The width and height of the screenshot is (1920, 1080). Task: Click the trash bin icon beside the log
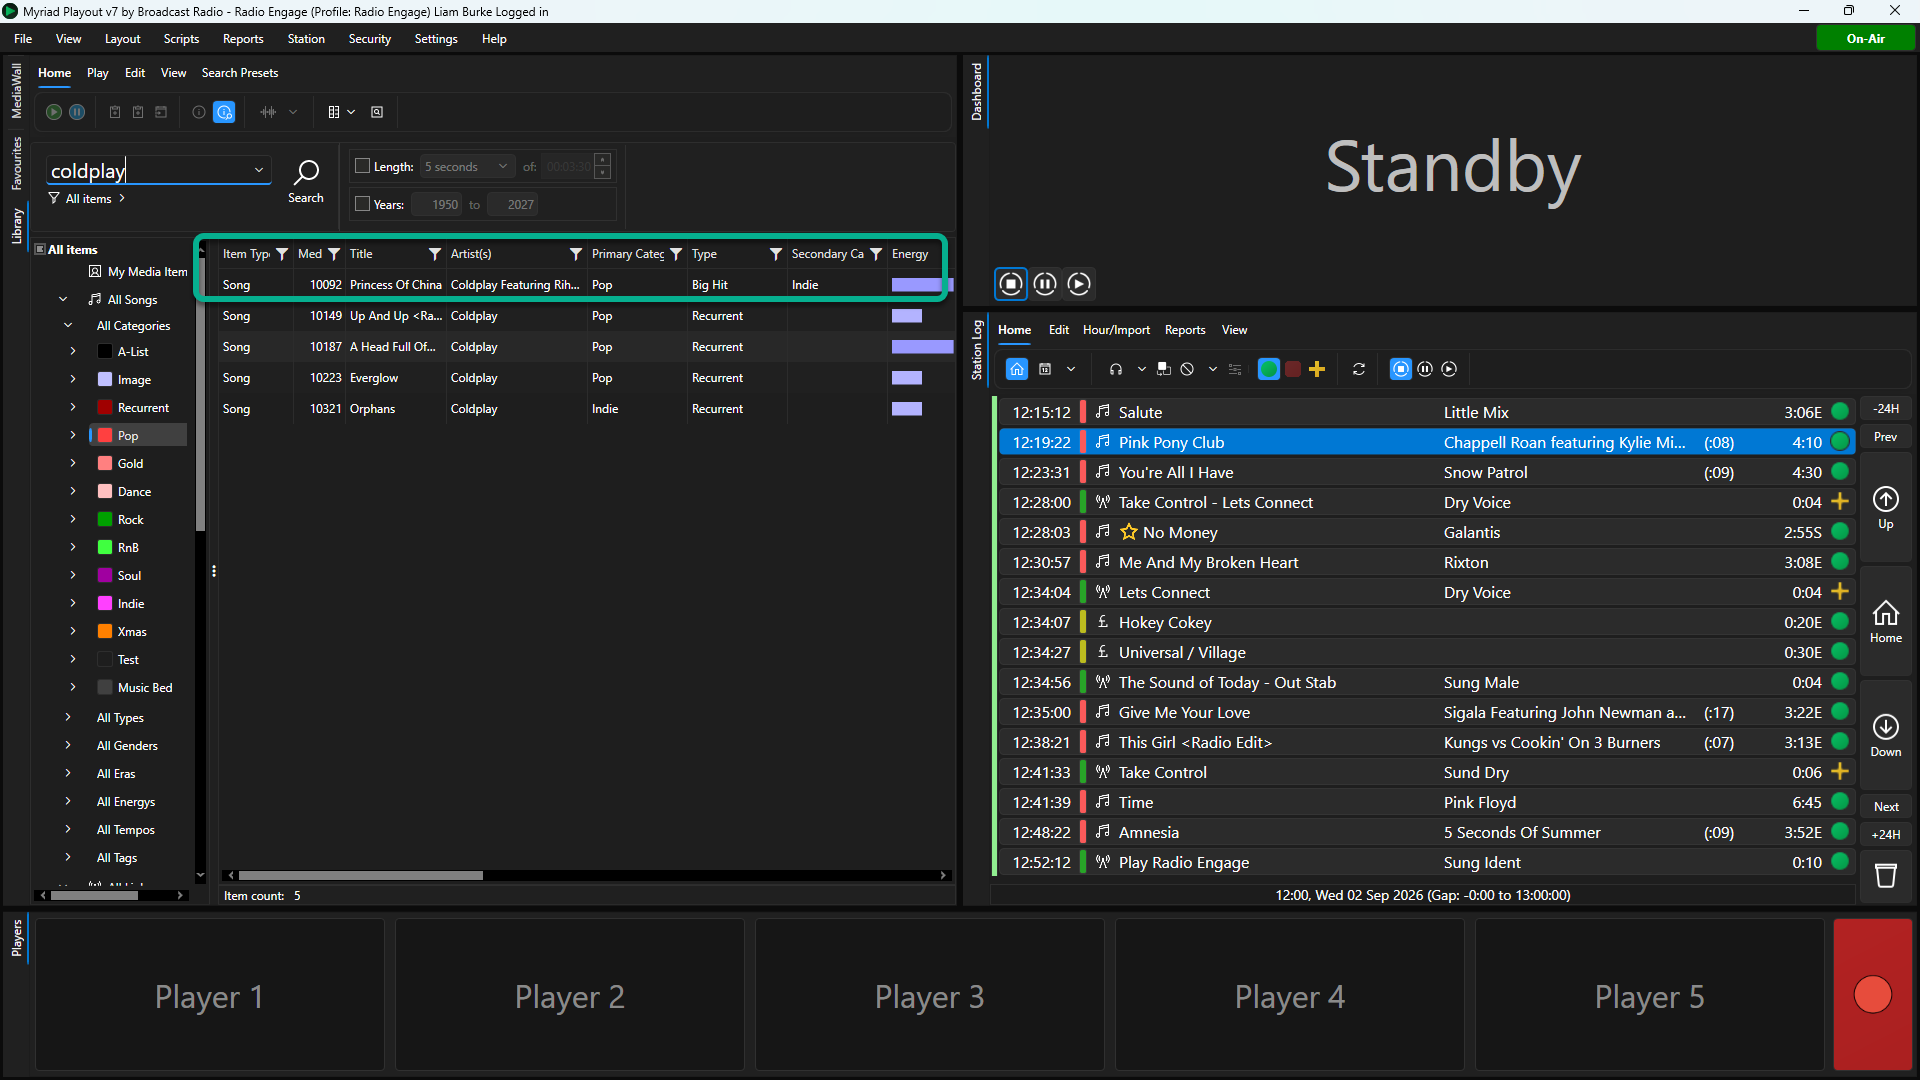[1886, 876]
